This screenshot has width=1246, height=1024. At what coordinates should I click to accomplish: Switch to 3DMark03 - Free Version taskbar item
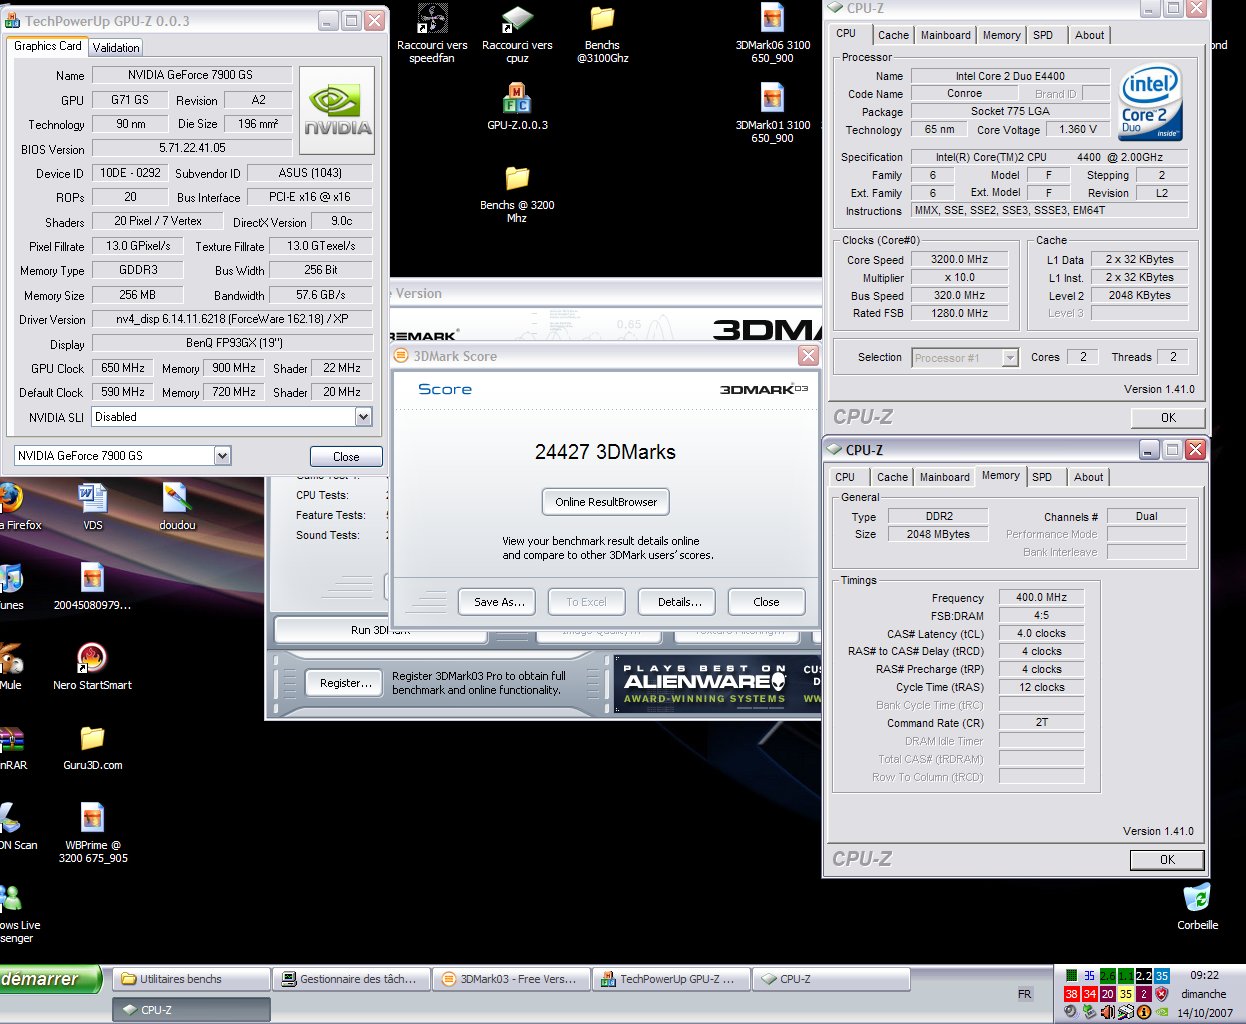pos(511,979)
